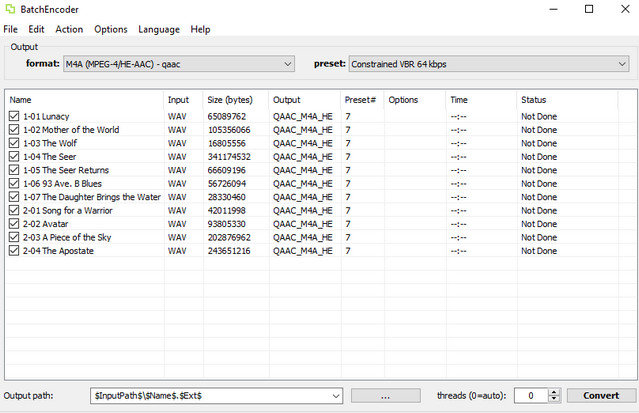Screen dimensions: 639x413
Task: Sort by the Output column header
Action: tap(304, 100)
